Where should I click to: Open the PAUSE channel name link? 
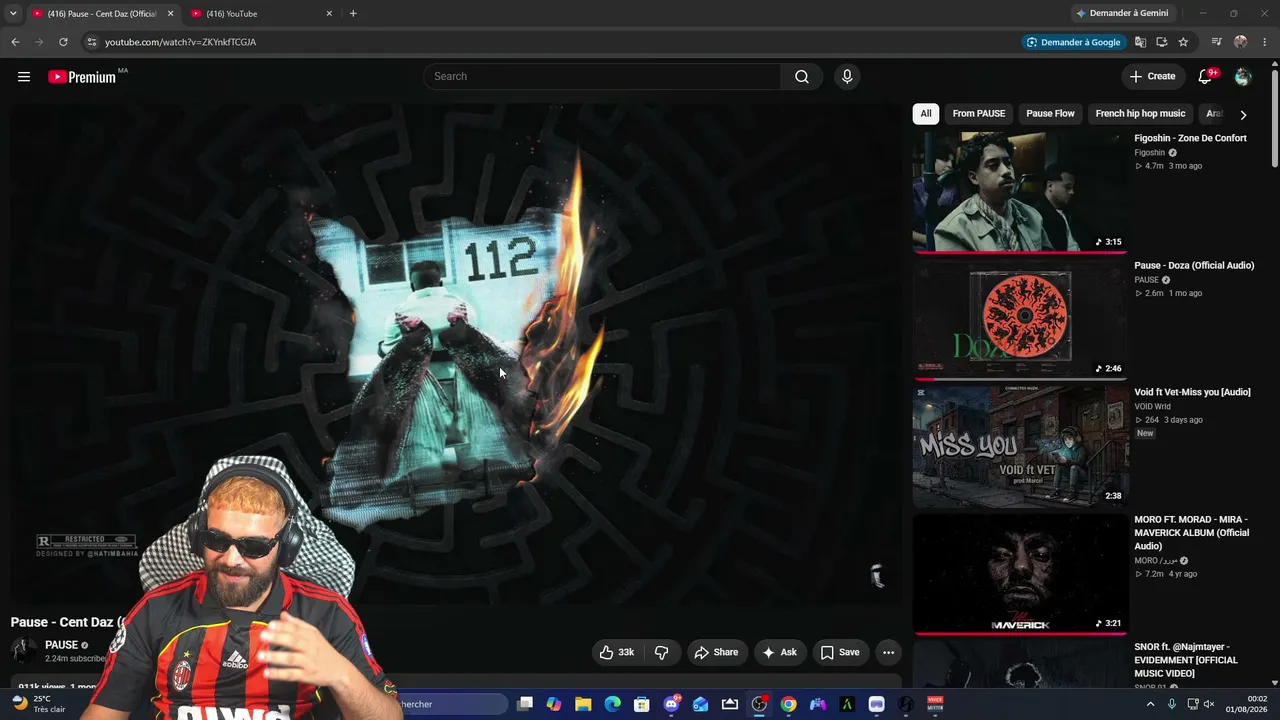click(x=61, y=645)
